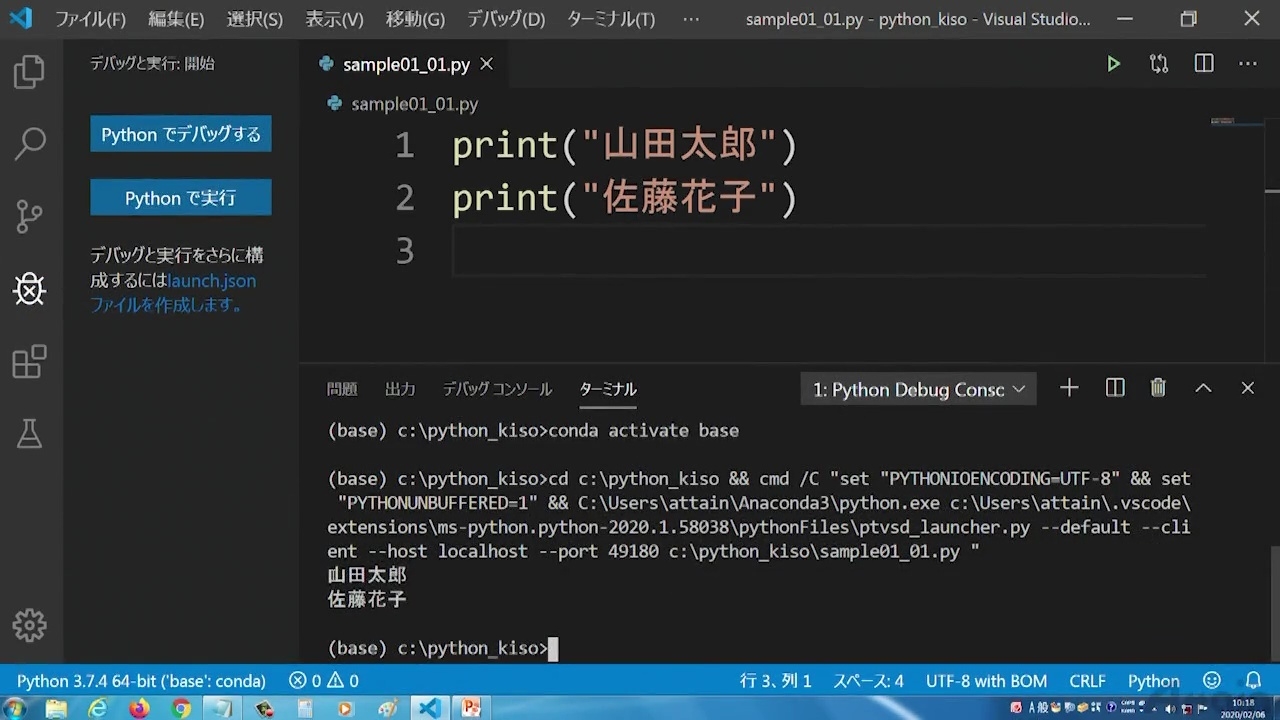Create a new terminal with the plus icon
The width and height of the screenshot is (1280, 720).
(x=1068, y=388)
